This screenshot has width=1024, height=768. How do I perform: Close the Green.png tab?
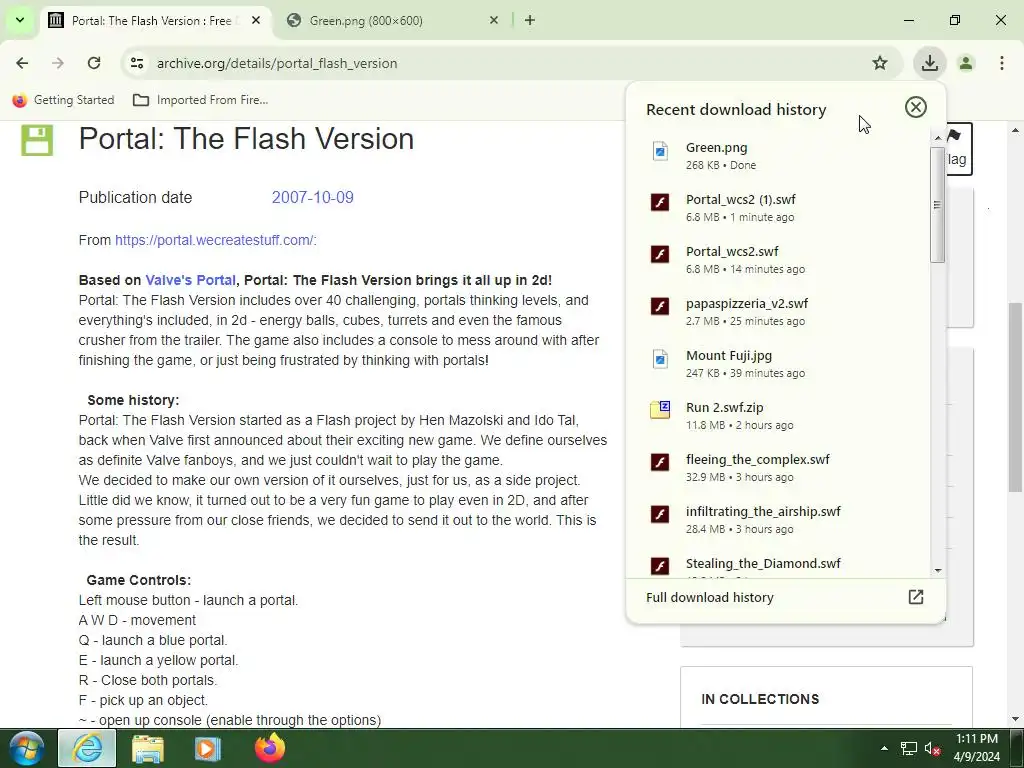[494, 20]
